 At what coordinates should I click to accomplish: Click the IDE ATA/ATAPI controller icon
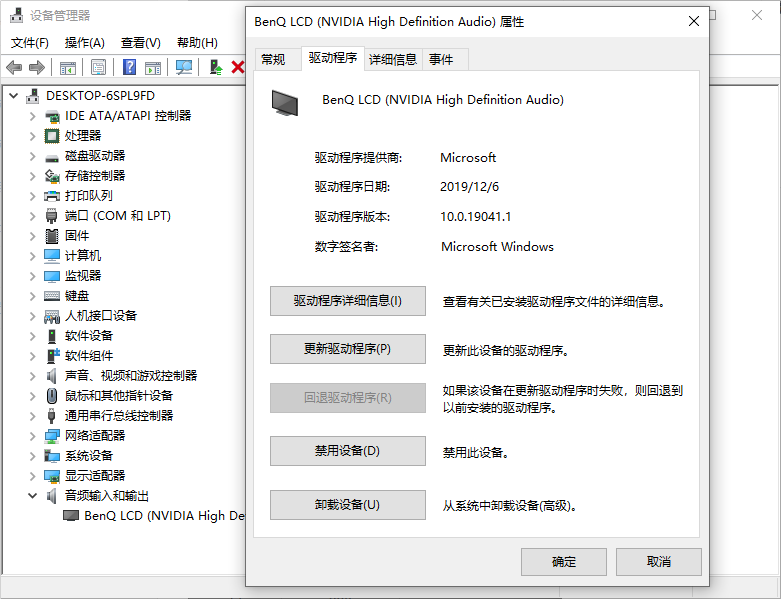pyautogui.click(x=52, y=116)
